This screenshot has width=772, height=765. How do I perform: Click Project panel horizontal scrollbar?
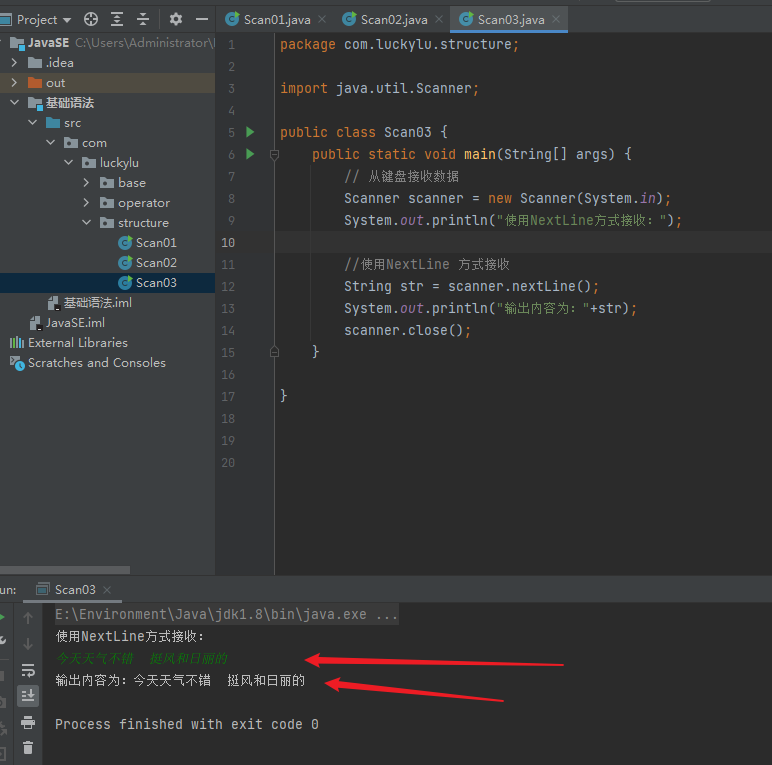[x=65, y=570]
